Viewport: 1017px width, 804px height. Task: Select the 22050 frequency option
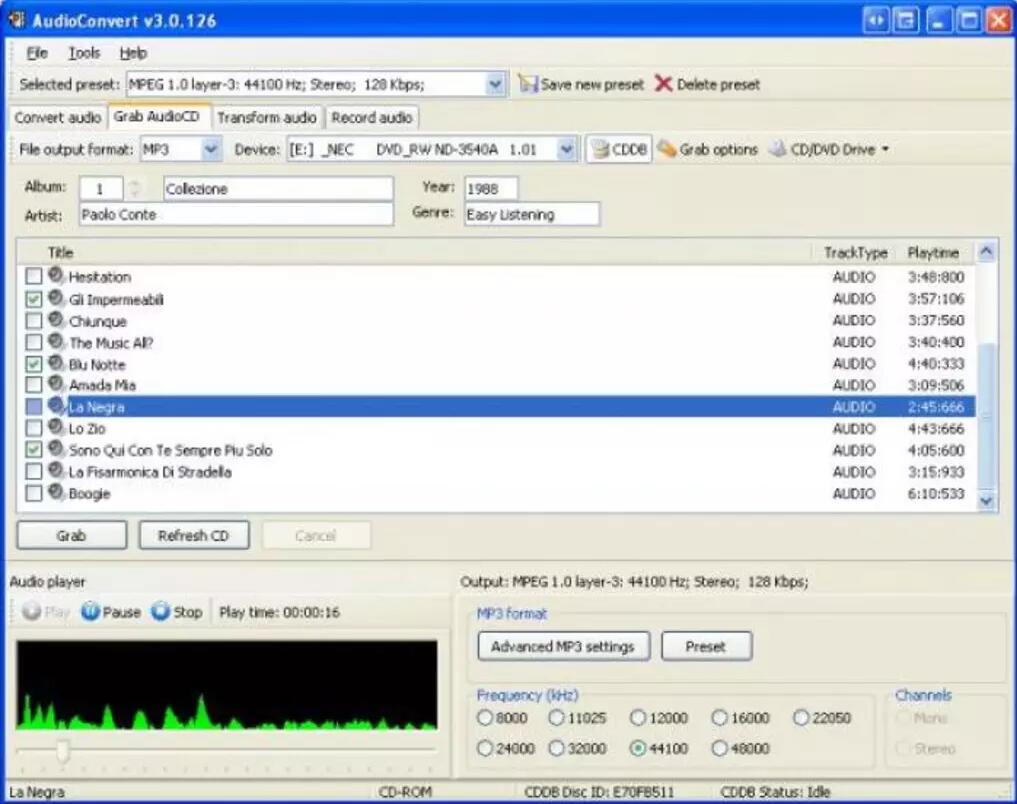pos(801,718)
